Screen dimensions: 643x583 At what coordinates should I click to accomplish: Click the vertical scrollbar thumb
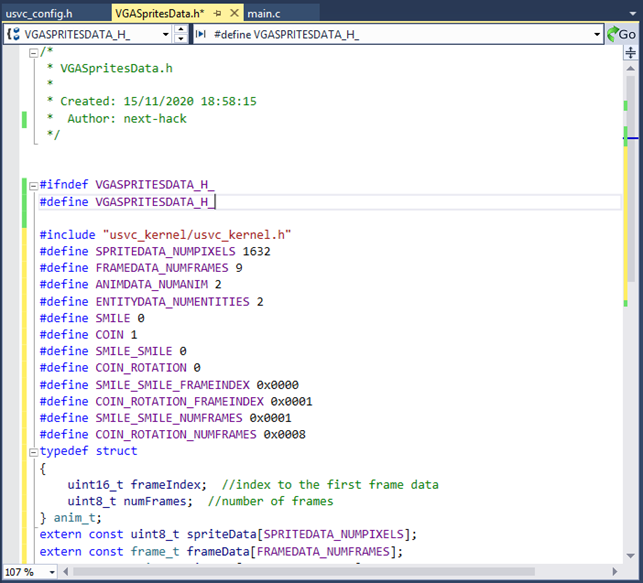pyautogui.click(x=631, y=178)
